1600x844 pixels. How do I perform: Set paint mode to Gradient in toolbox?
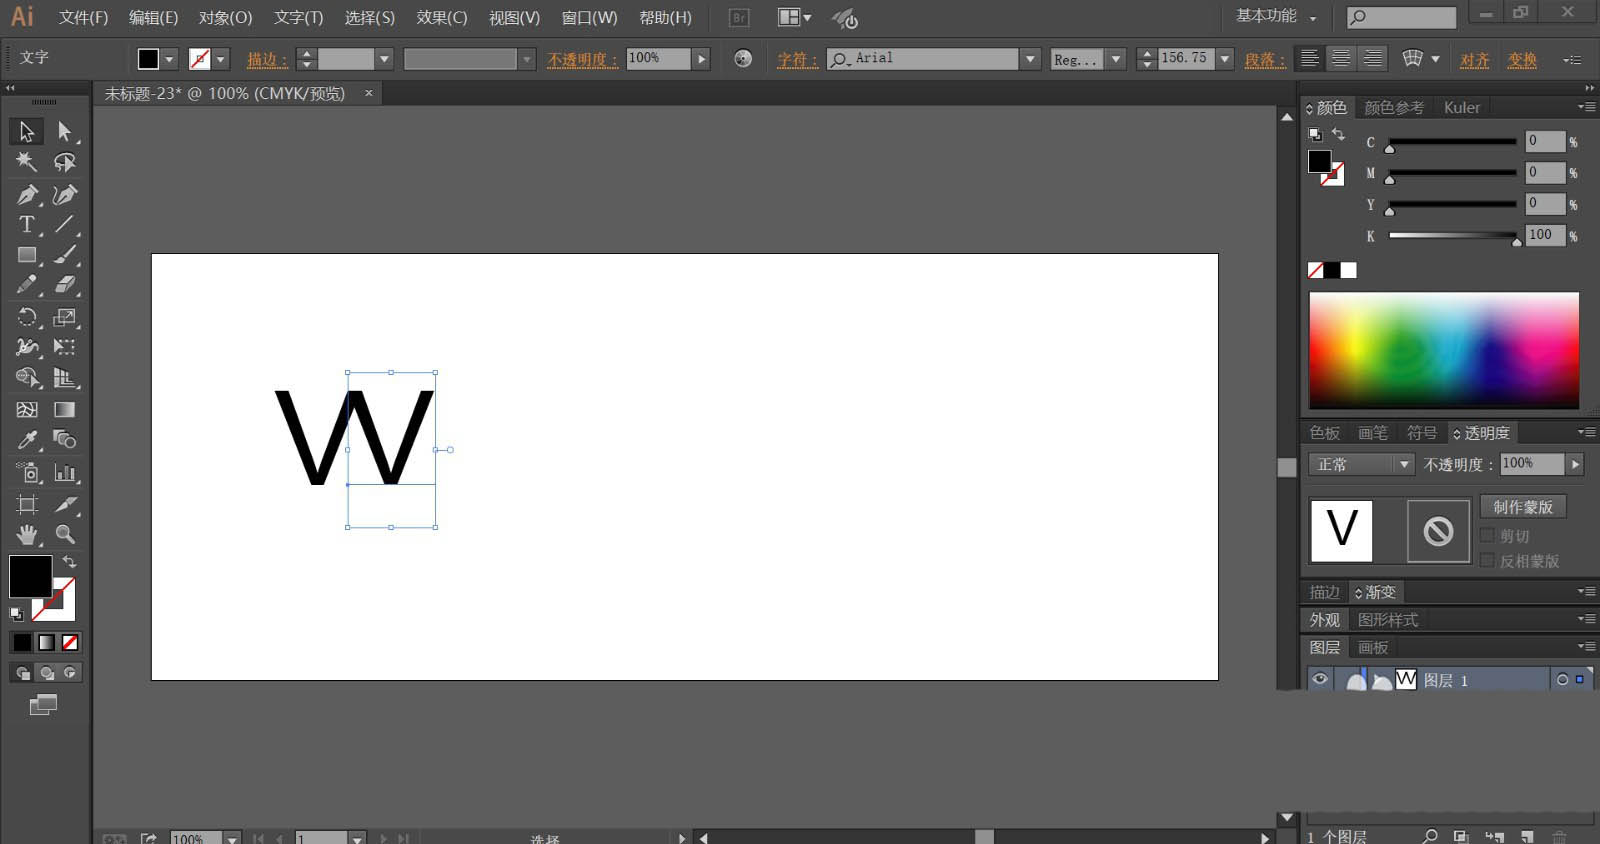click(x=46, y=642)
